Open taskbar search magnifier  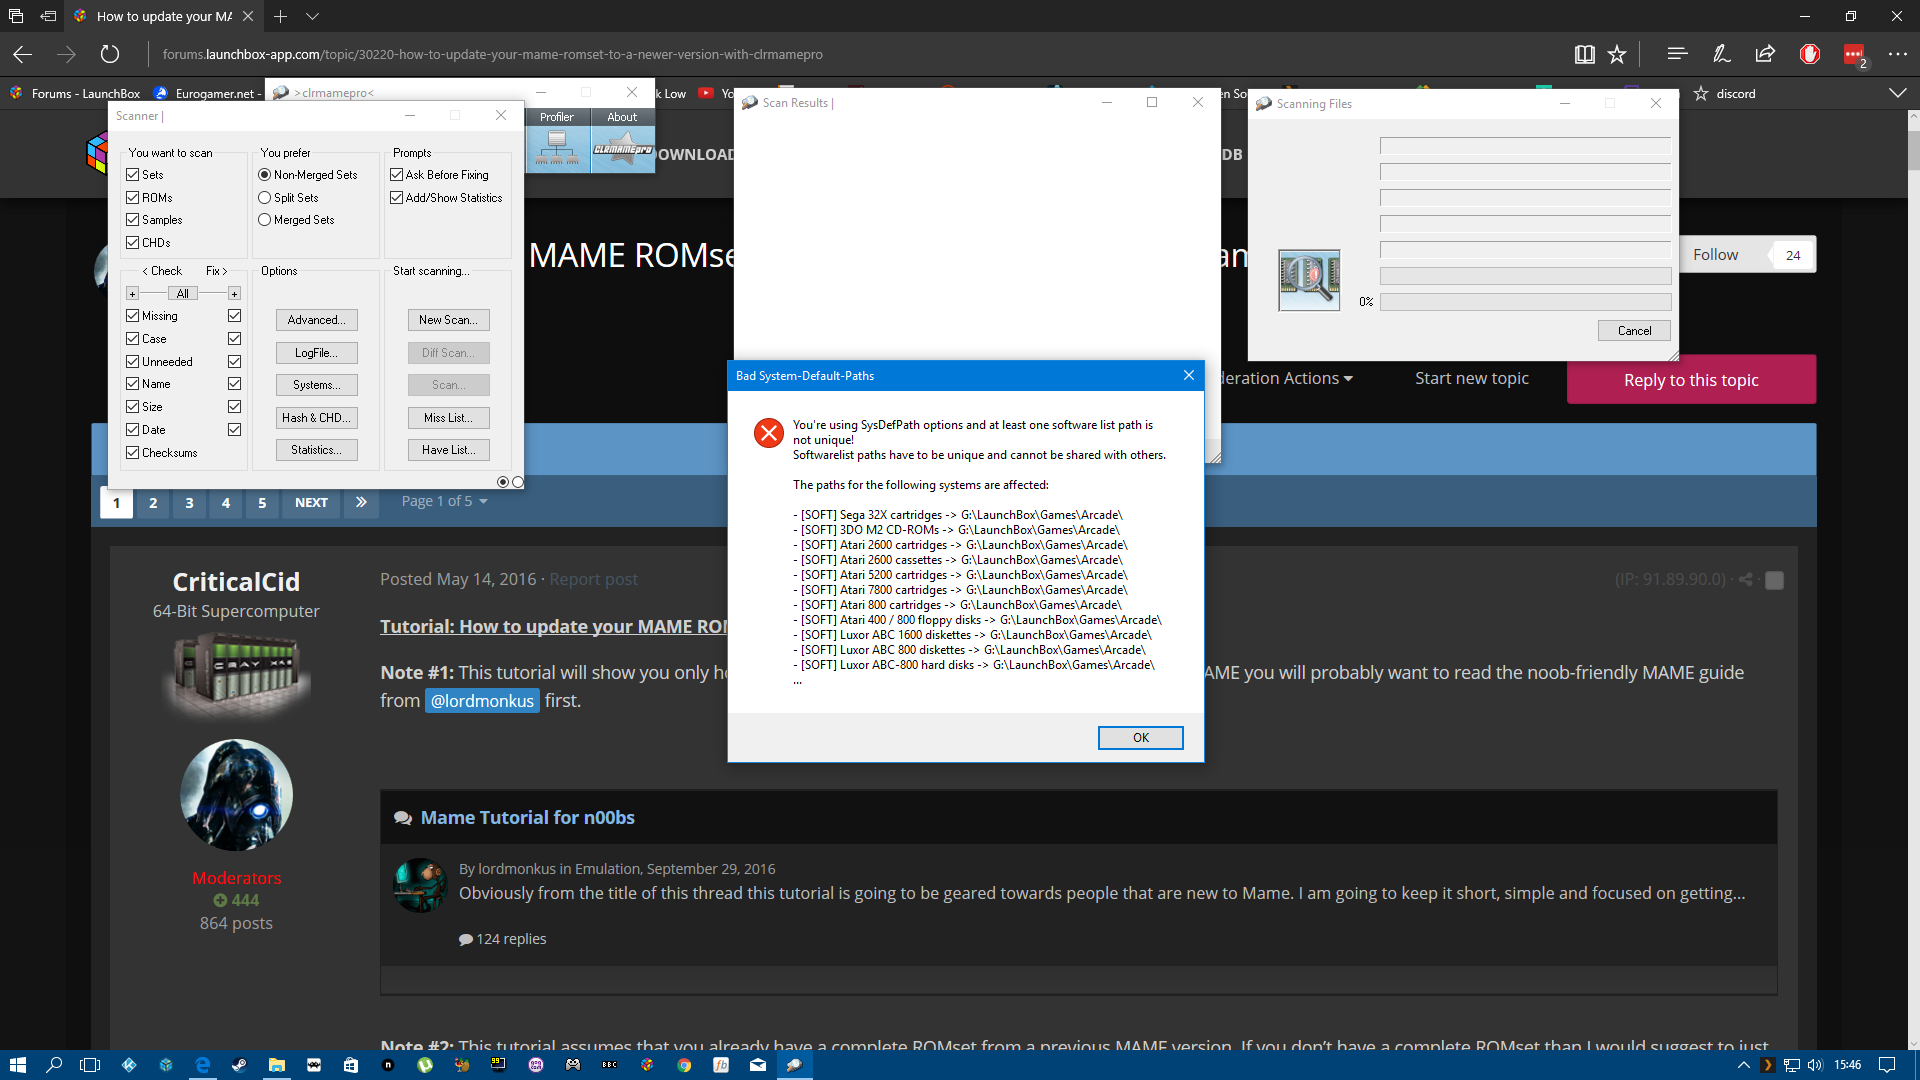coord(54,1065)
